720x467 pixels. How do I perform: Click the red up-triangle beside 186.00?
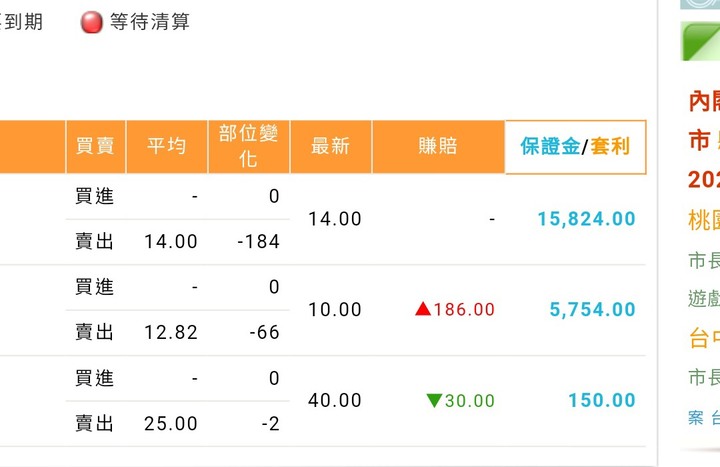[x=423, y=309]
